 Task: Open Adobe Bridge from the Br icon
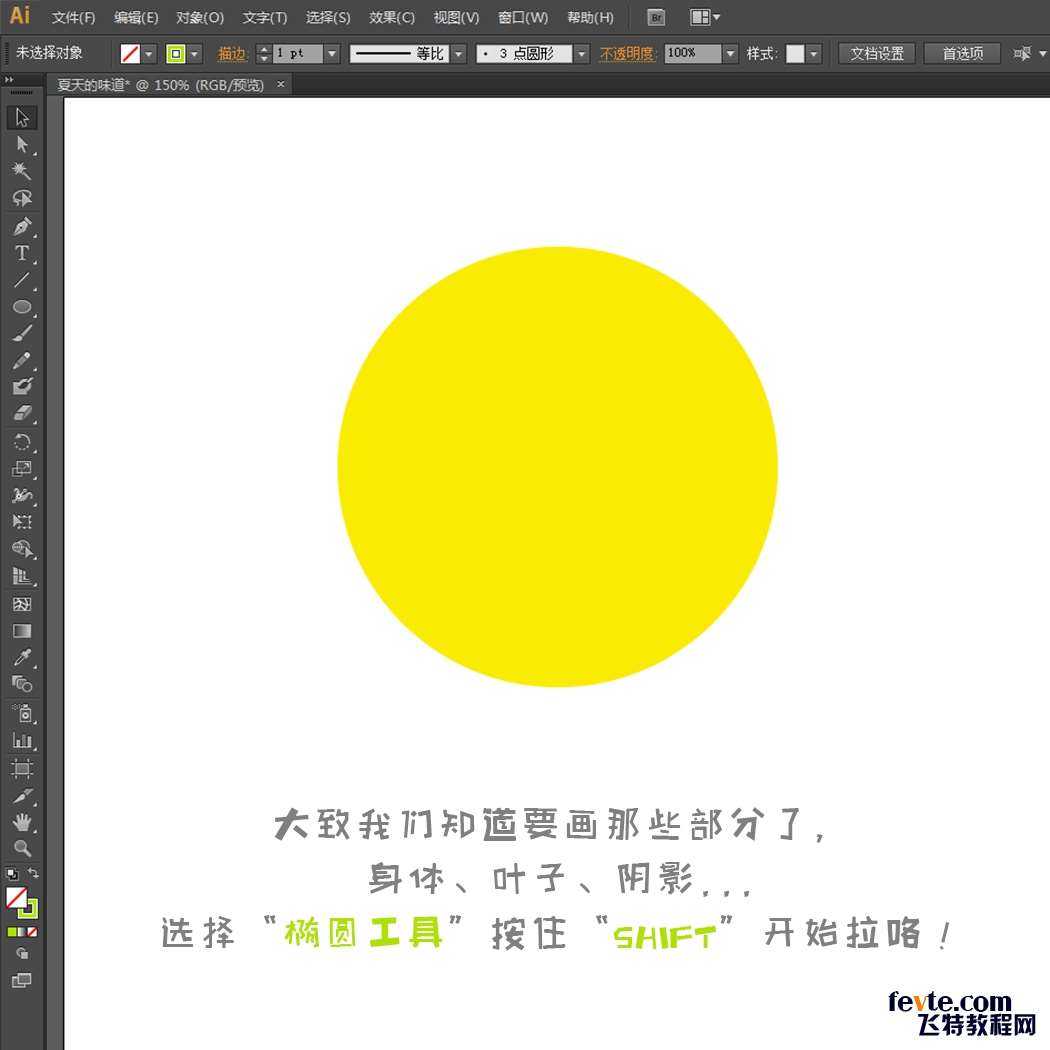tap(656, 17)
